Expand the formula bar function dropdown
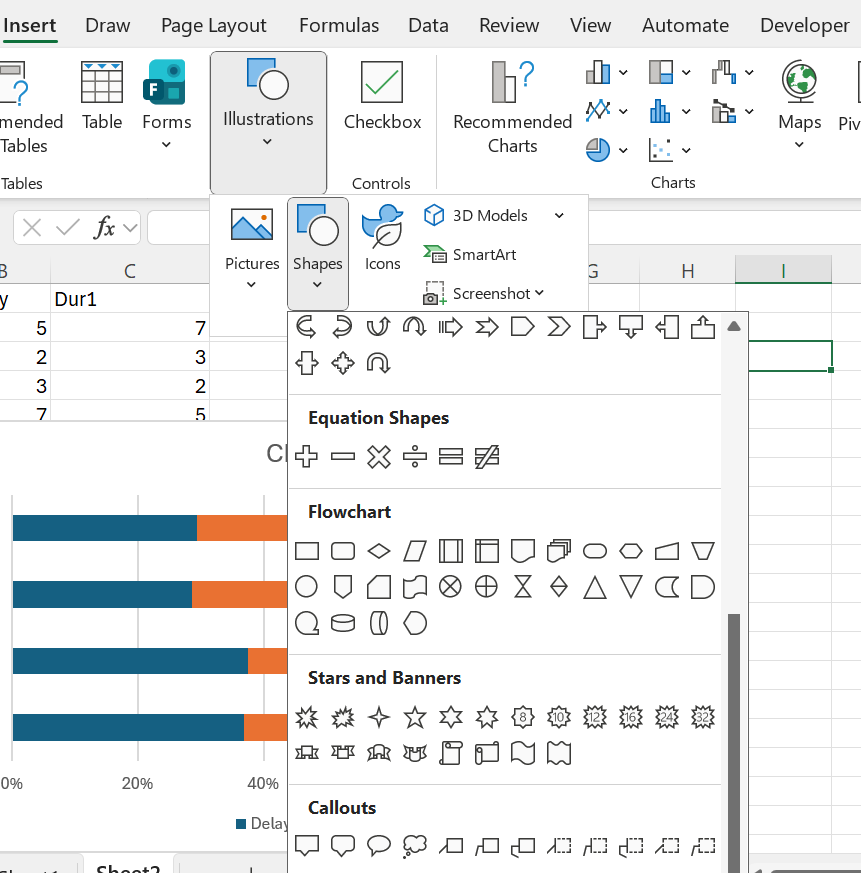Screen dimensions: 861x873 coord(130,228)
